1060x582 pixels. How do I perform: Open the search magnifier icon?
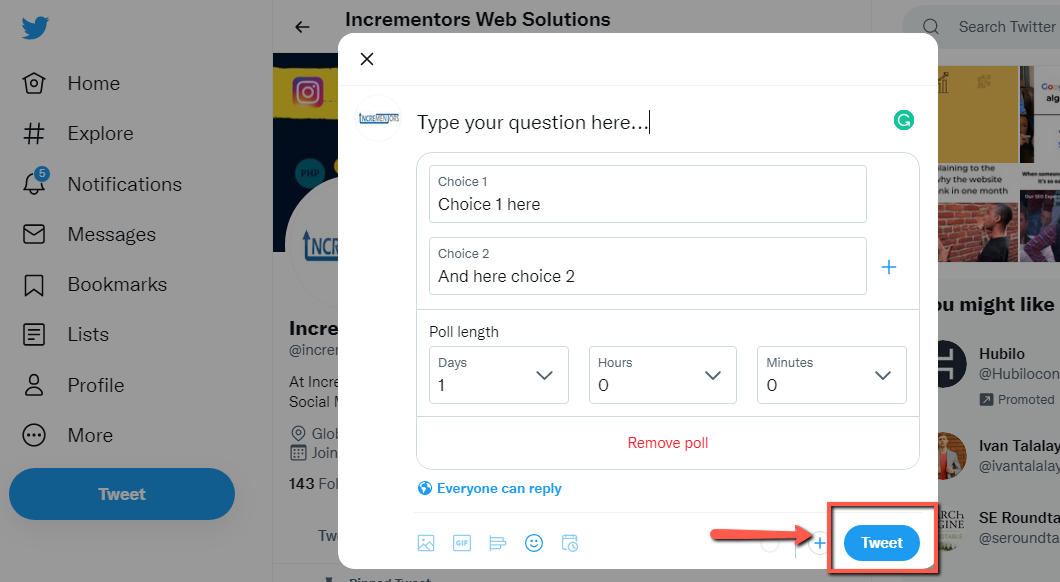click(930, 27)
